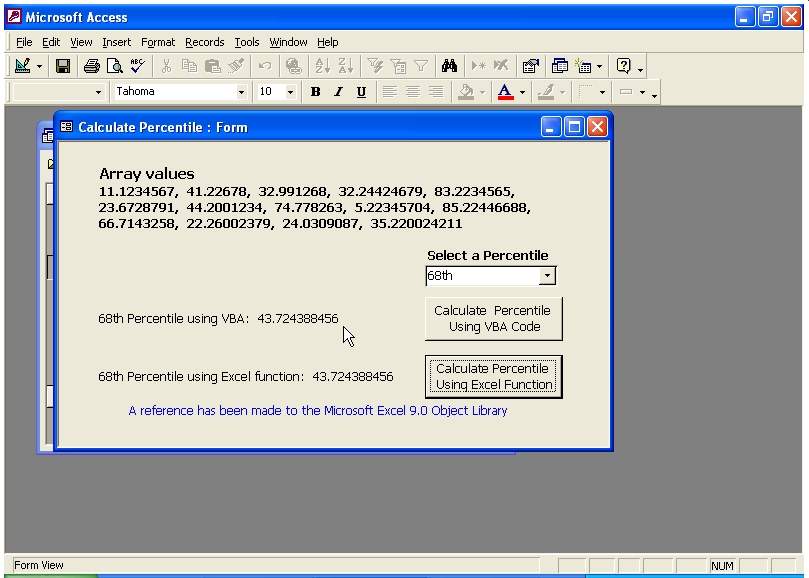
Task: Click the Cut scissors icon
Action: (166, 66)
